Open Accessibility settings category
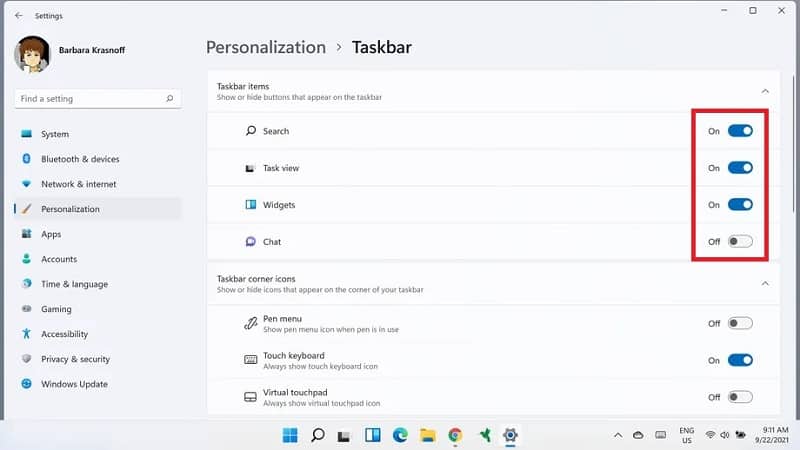 pos(98,334)
